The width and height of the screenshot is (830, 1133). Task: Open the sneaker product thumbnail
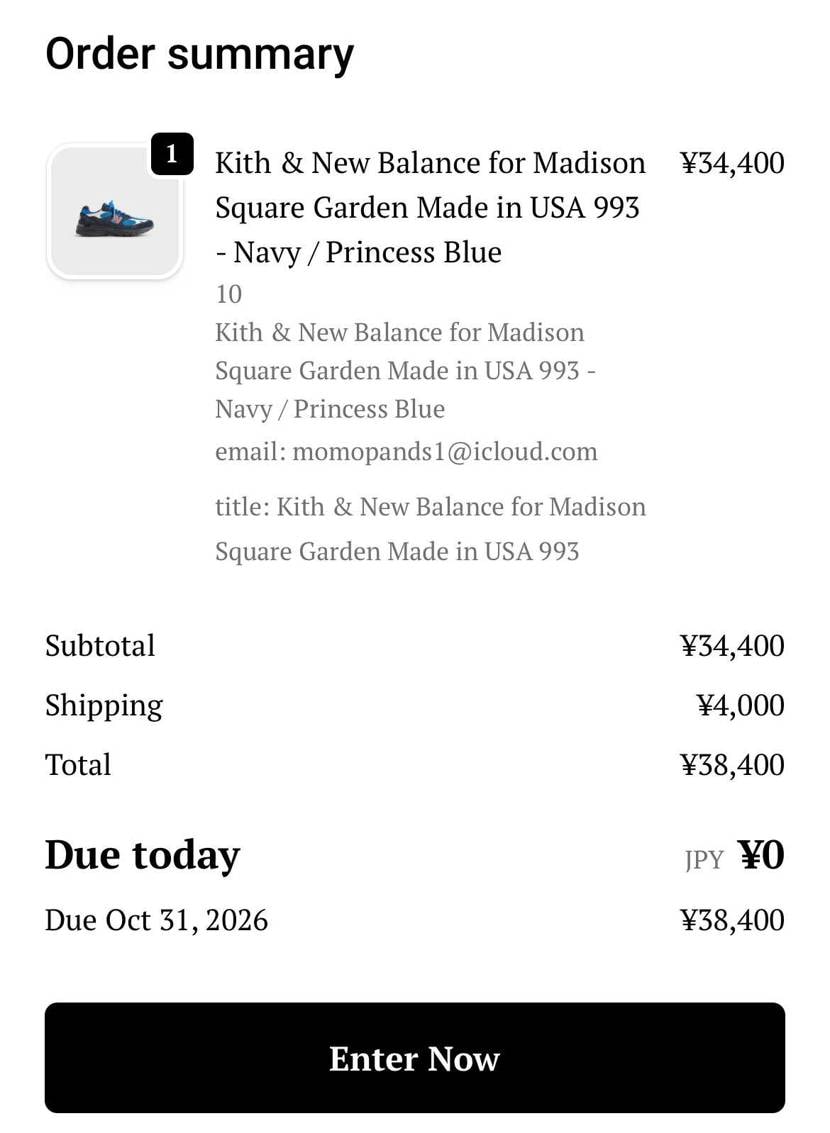pyautogui.click(x=115, y=212)
